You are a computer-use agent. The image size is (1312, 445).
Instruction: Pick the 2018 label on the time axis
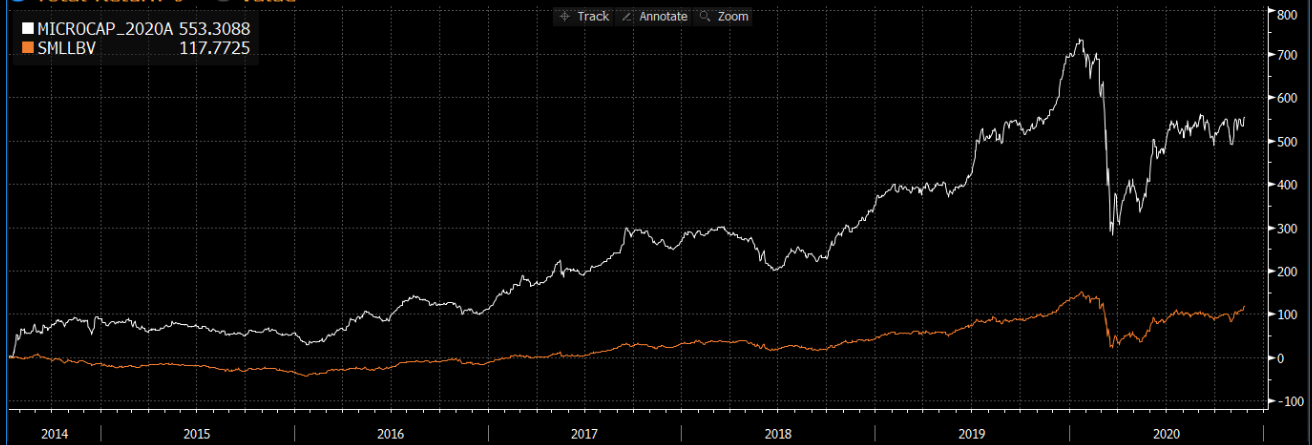click(778, 434)
